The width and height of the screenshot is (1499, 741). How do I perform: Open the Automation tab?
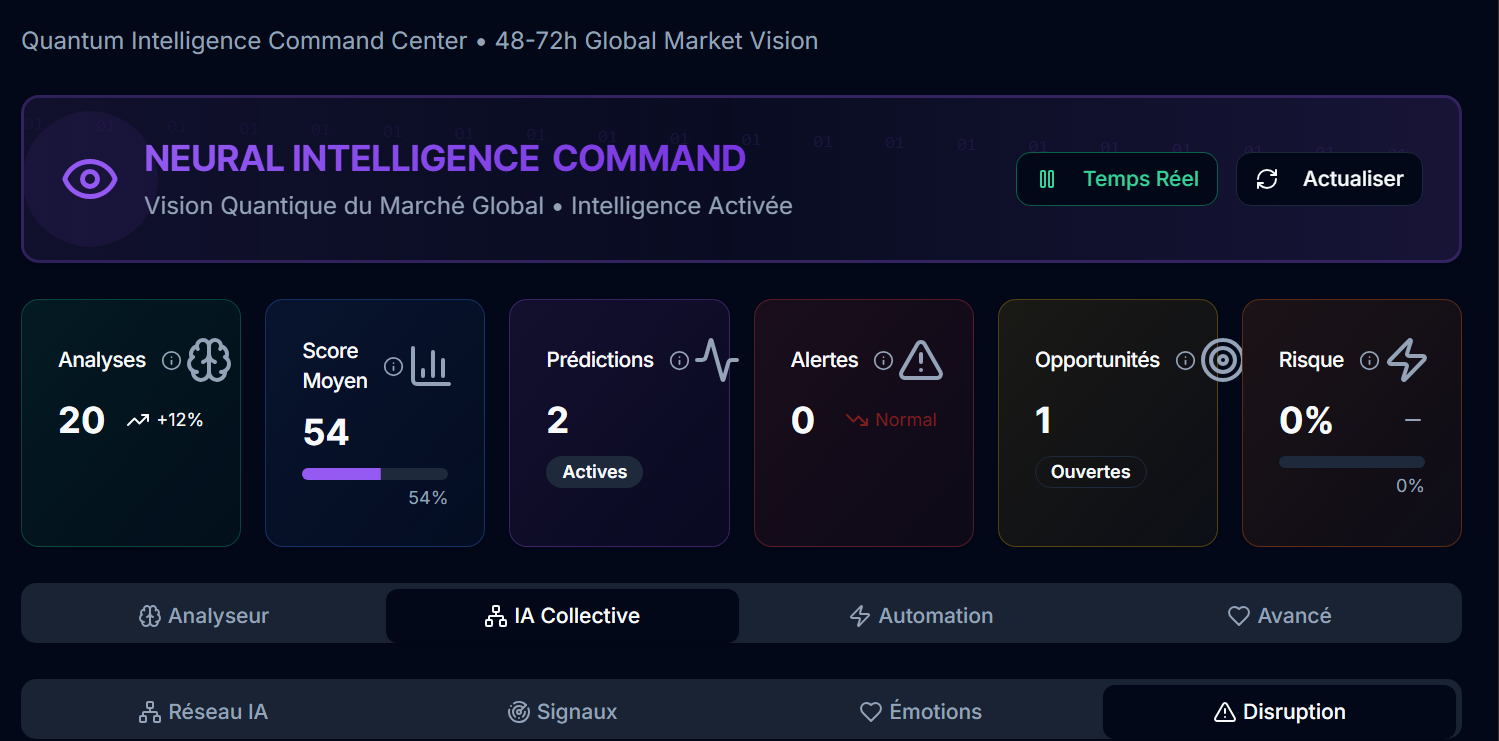click(x=921, y=616)
